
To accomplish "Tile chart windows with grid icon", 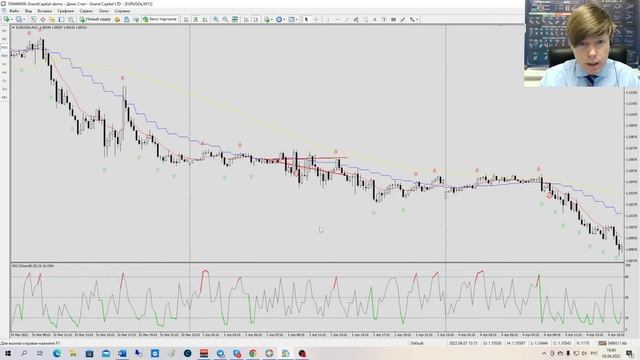I will (235, 19).
